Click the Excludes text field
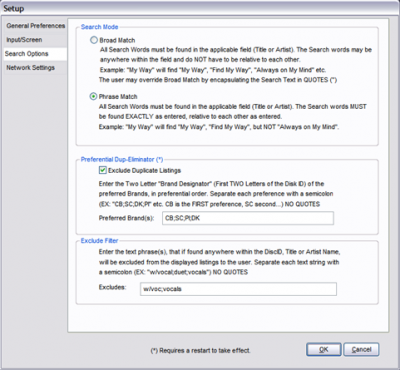400x370 pixels. (x=238, y=289)
